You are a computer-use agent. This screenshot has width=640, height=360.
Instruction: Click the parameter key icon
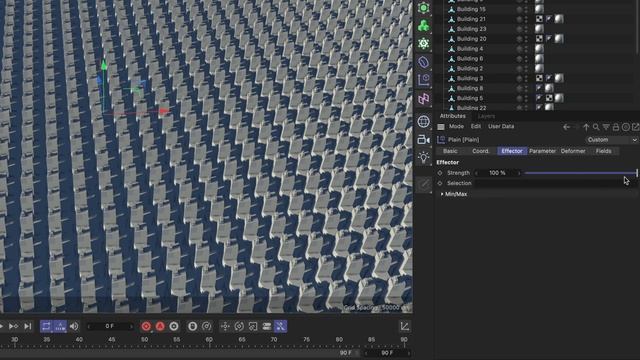pos(267,326)
